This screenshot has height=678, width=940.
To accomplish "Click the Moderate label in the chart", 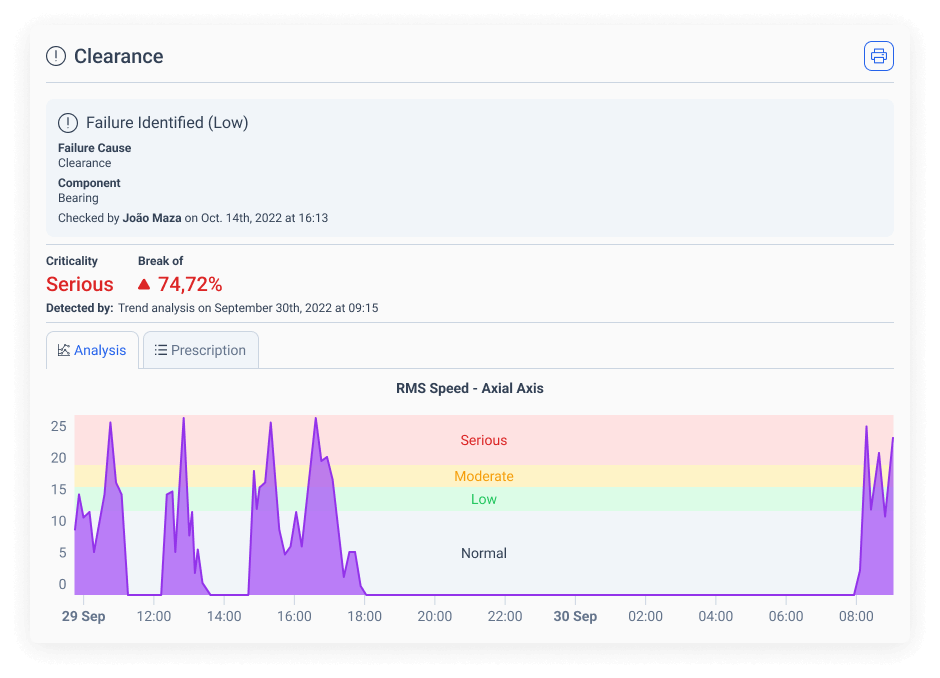I will point(484,477).
